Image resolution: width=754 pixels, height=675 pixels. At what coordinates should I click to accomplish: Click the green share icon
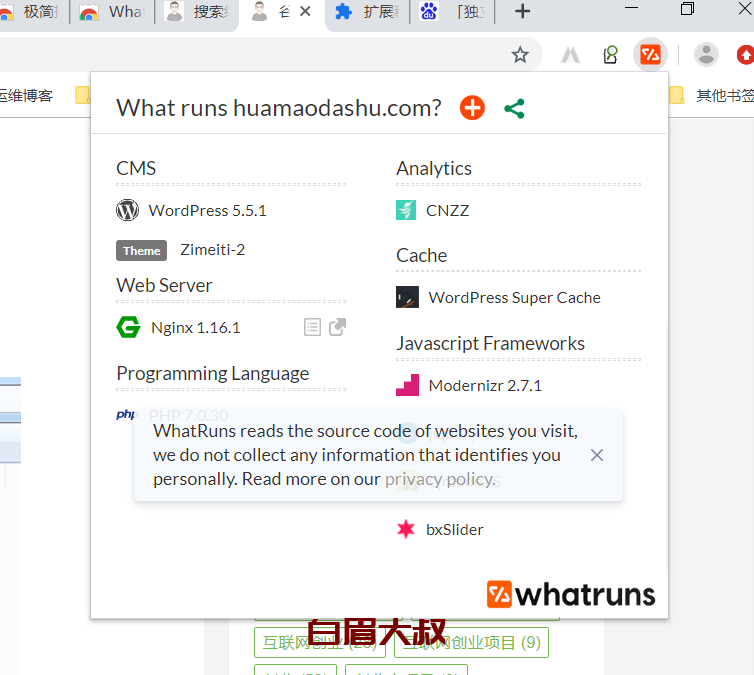[x=514, y=108]
